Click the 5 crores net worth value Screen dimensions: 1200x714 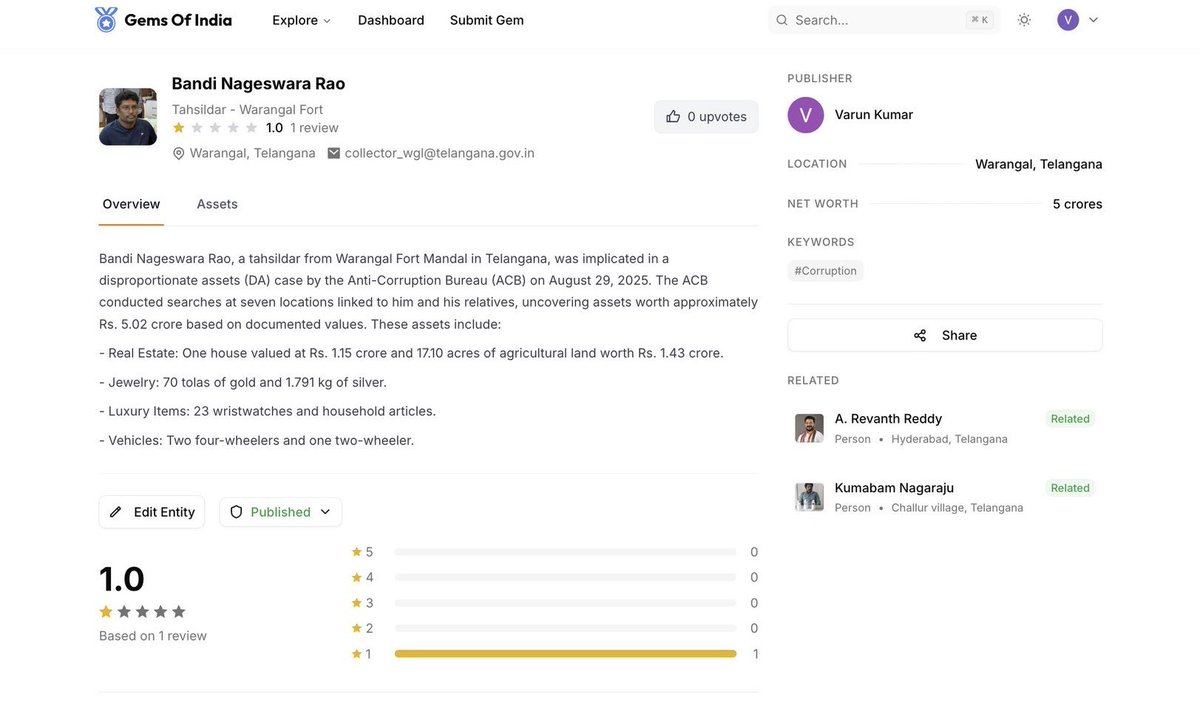[x=1078, y=204]
